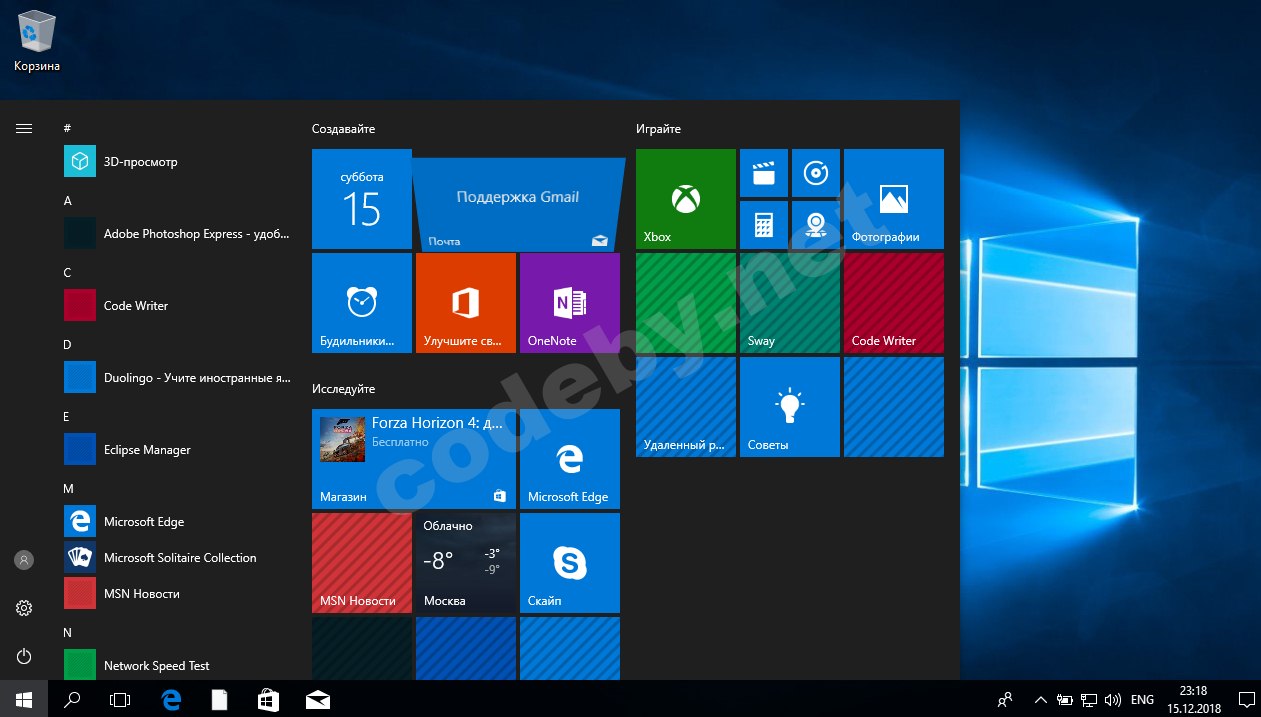The width and height of the screenshot is (1261, 717).
Task: Open the Forza Horizon 4 store tile
Action: (x=413, y=458)
